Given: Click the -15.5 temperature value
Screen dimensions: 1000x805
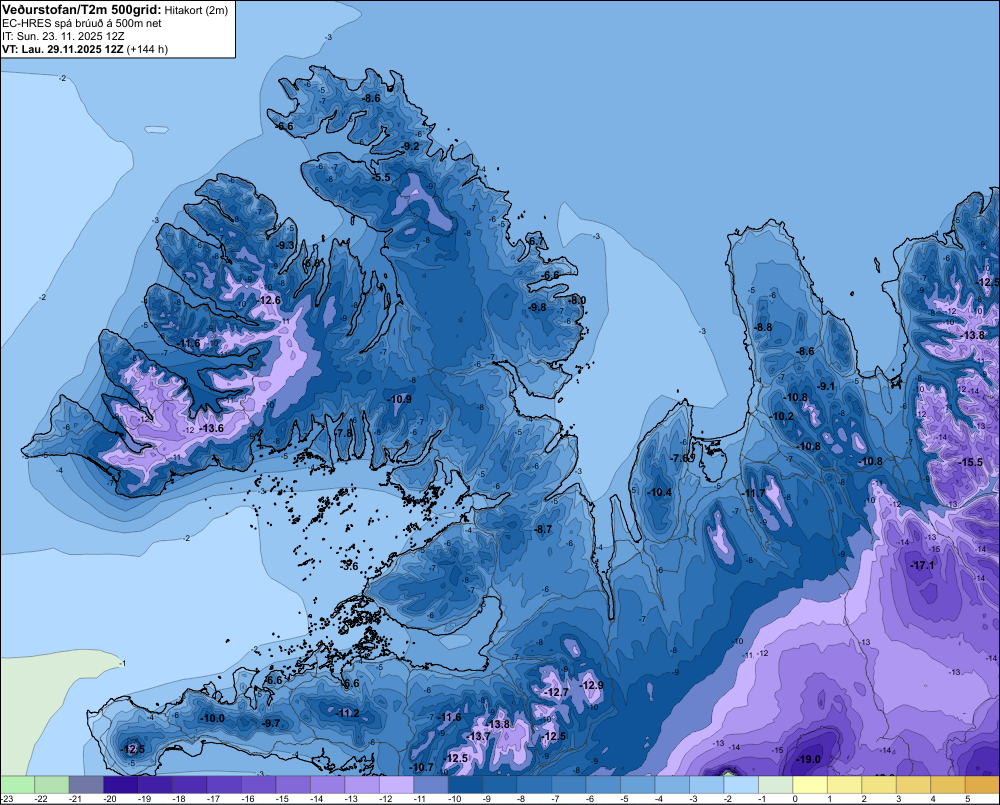Looking at the screenshot, I should pos(971,462).
